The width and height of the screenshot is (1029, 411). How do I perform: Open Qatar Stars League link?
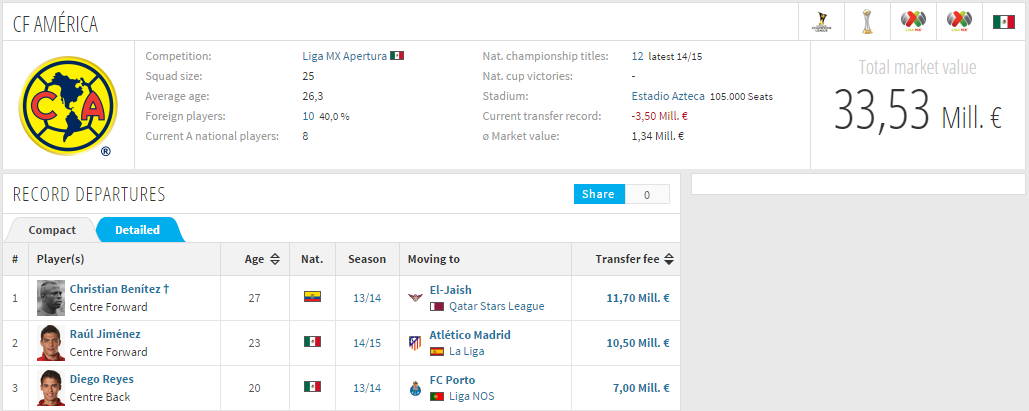tap(497, 307)
